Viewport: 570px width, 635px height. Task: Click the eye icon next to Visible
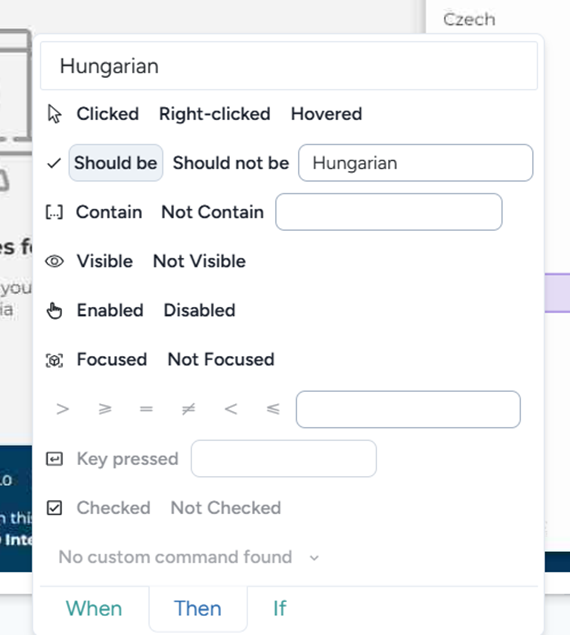pos(54,261)
